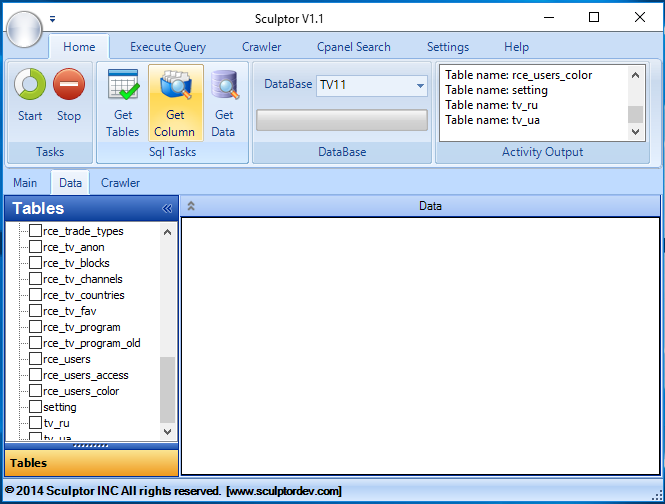665x504 pixels.
Task: Check the rce_users table checkbox
Action: (35, 359)
